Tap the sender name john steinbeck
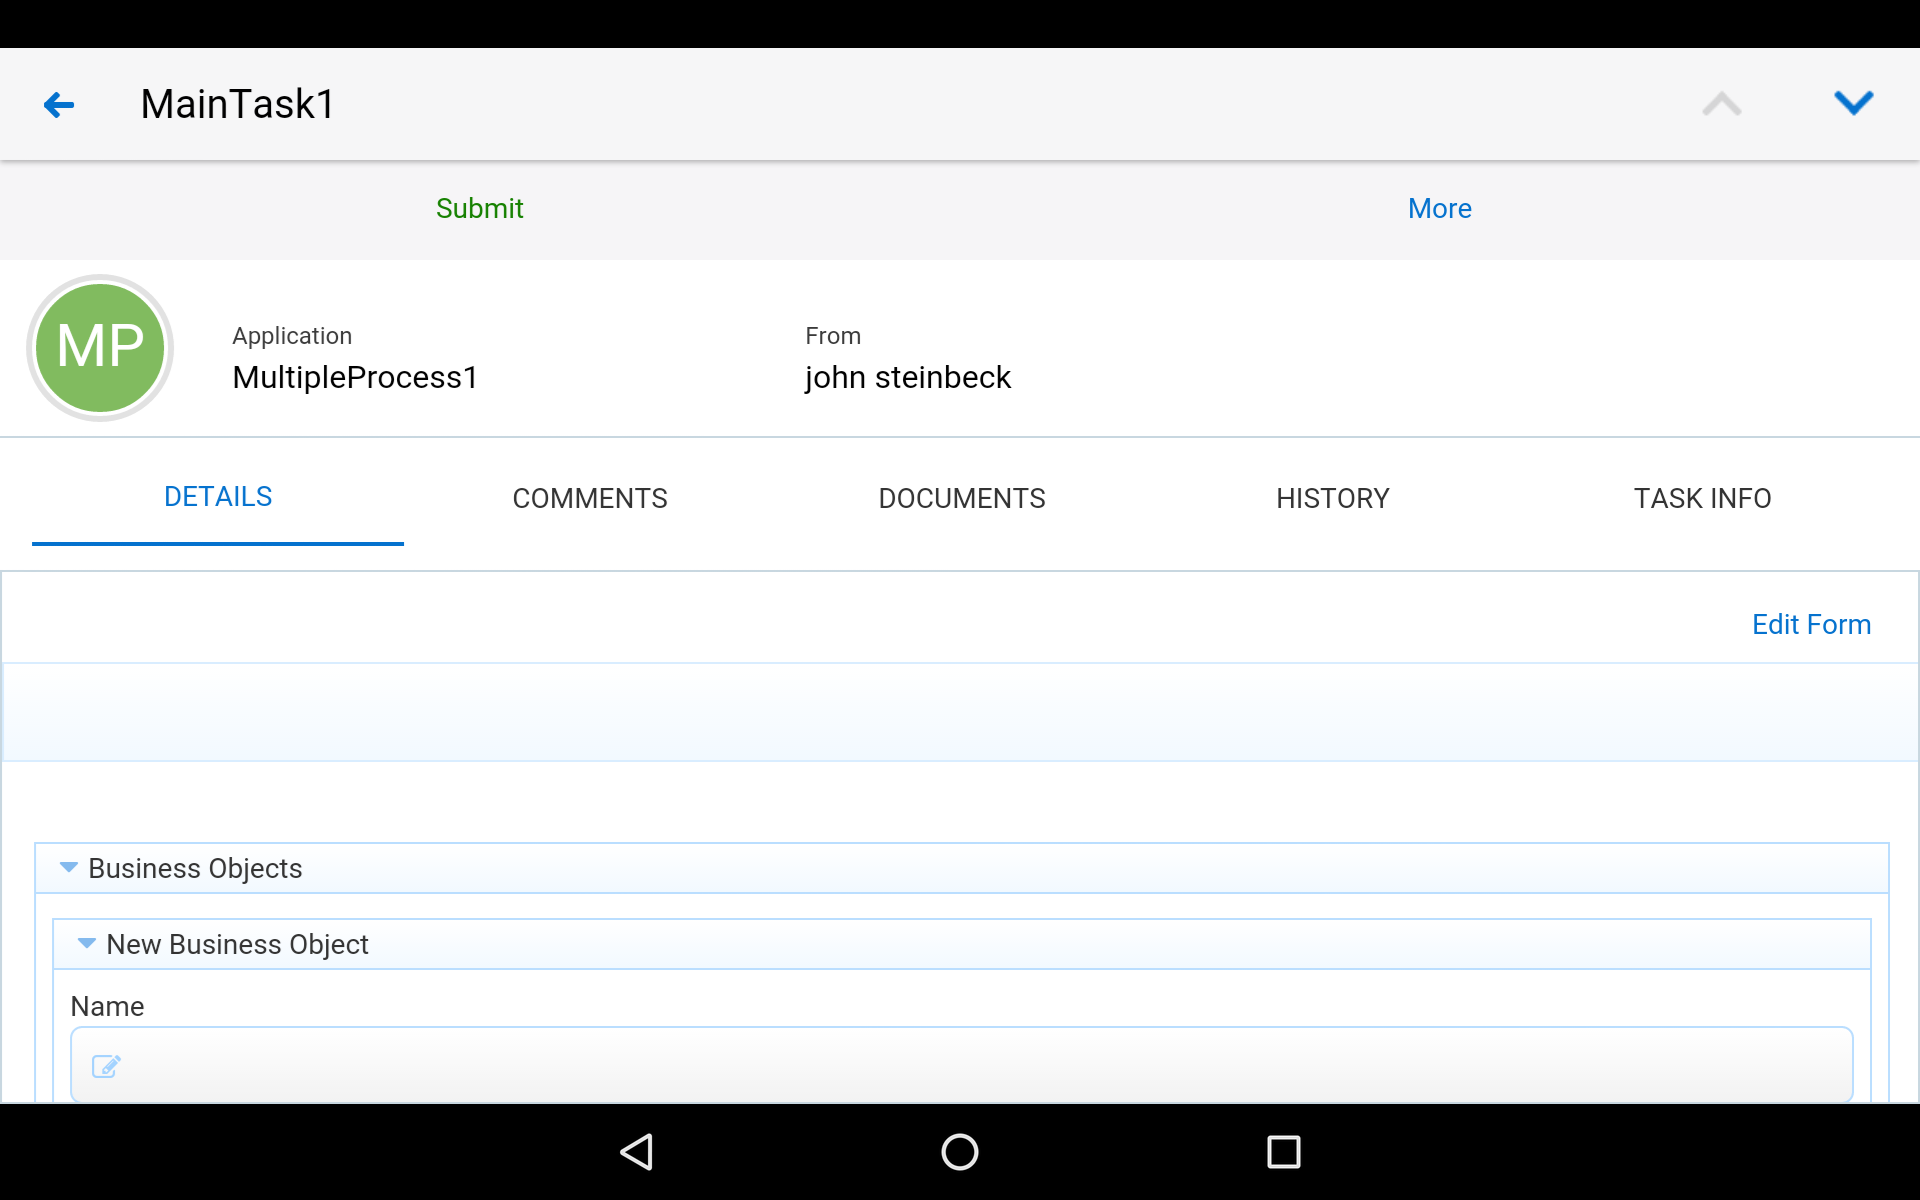Viewport: 1920px width, 1200px height. coord(908,377)
